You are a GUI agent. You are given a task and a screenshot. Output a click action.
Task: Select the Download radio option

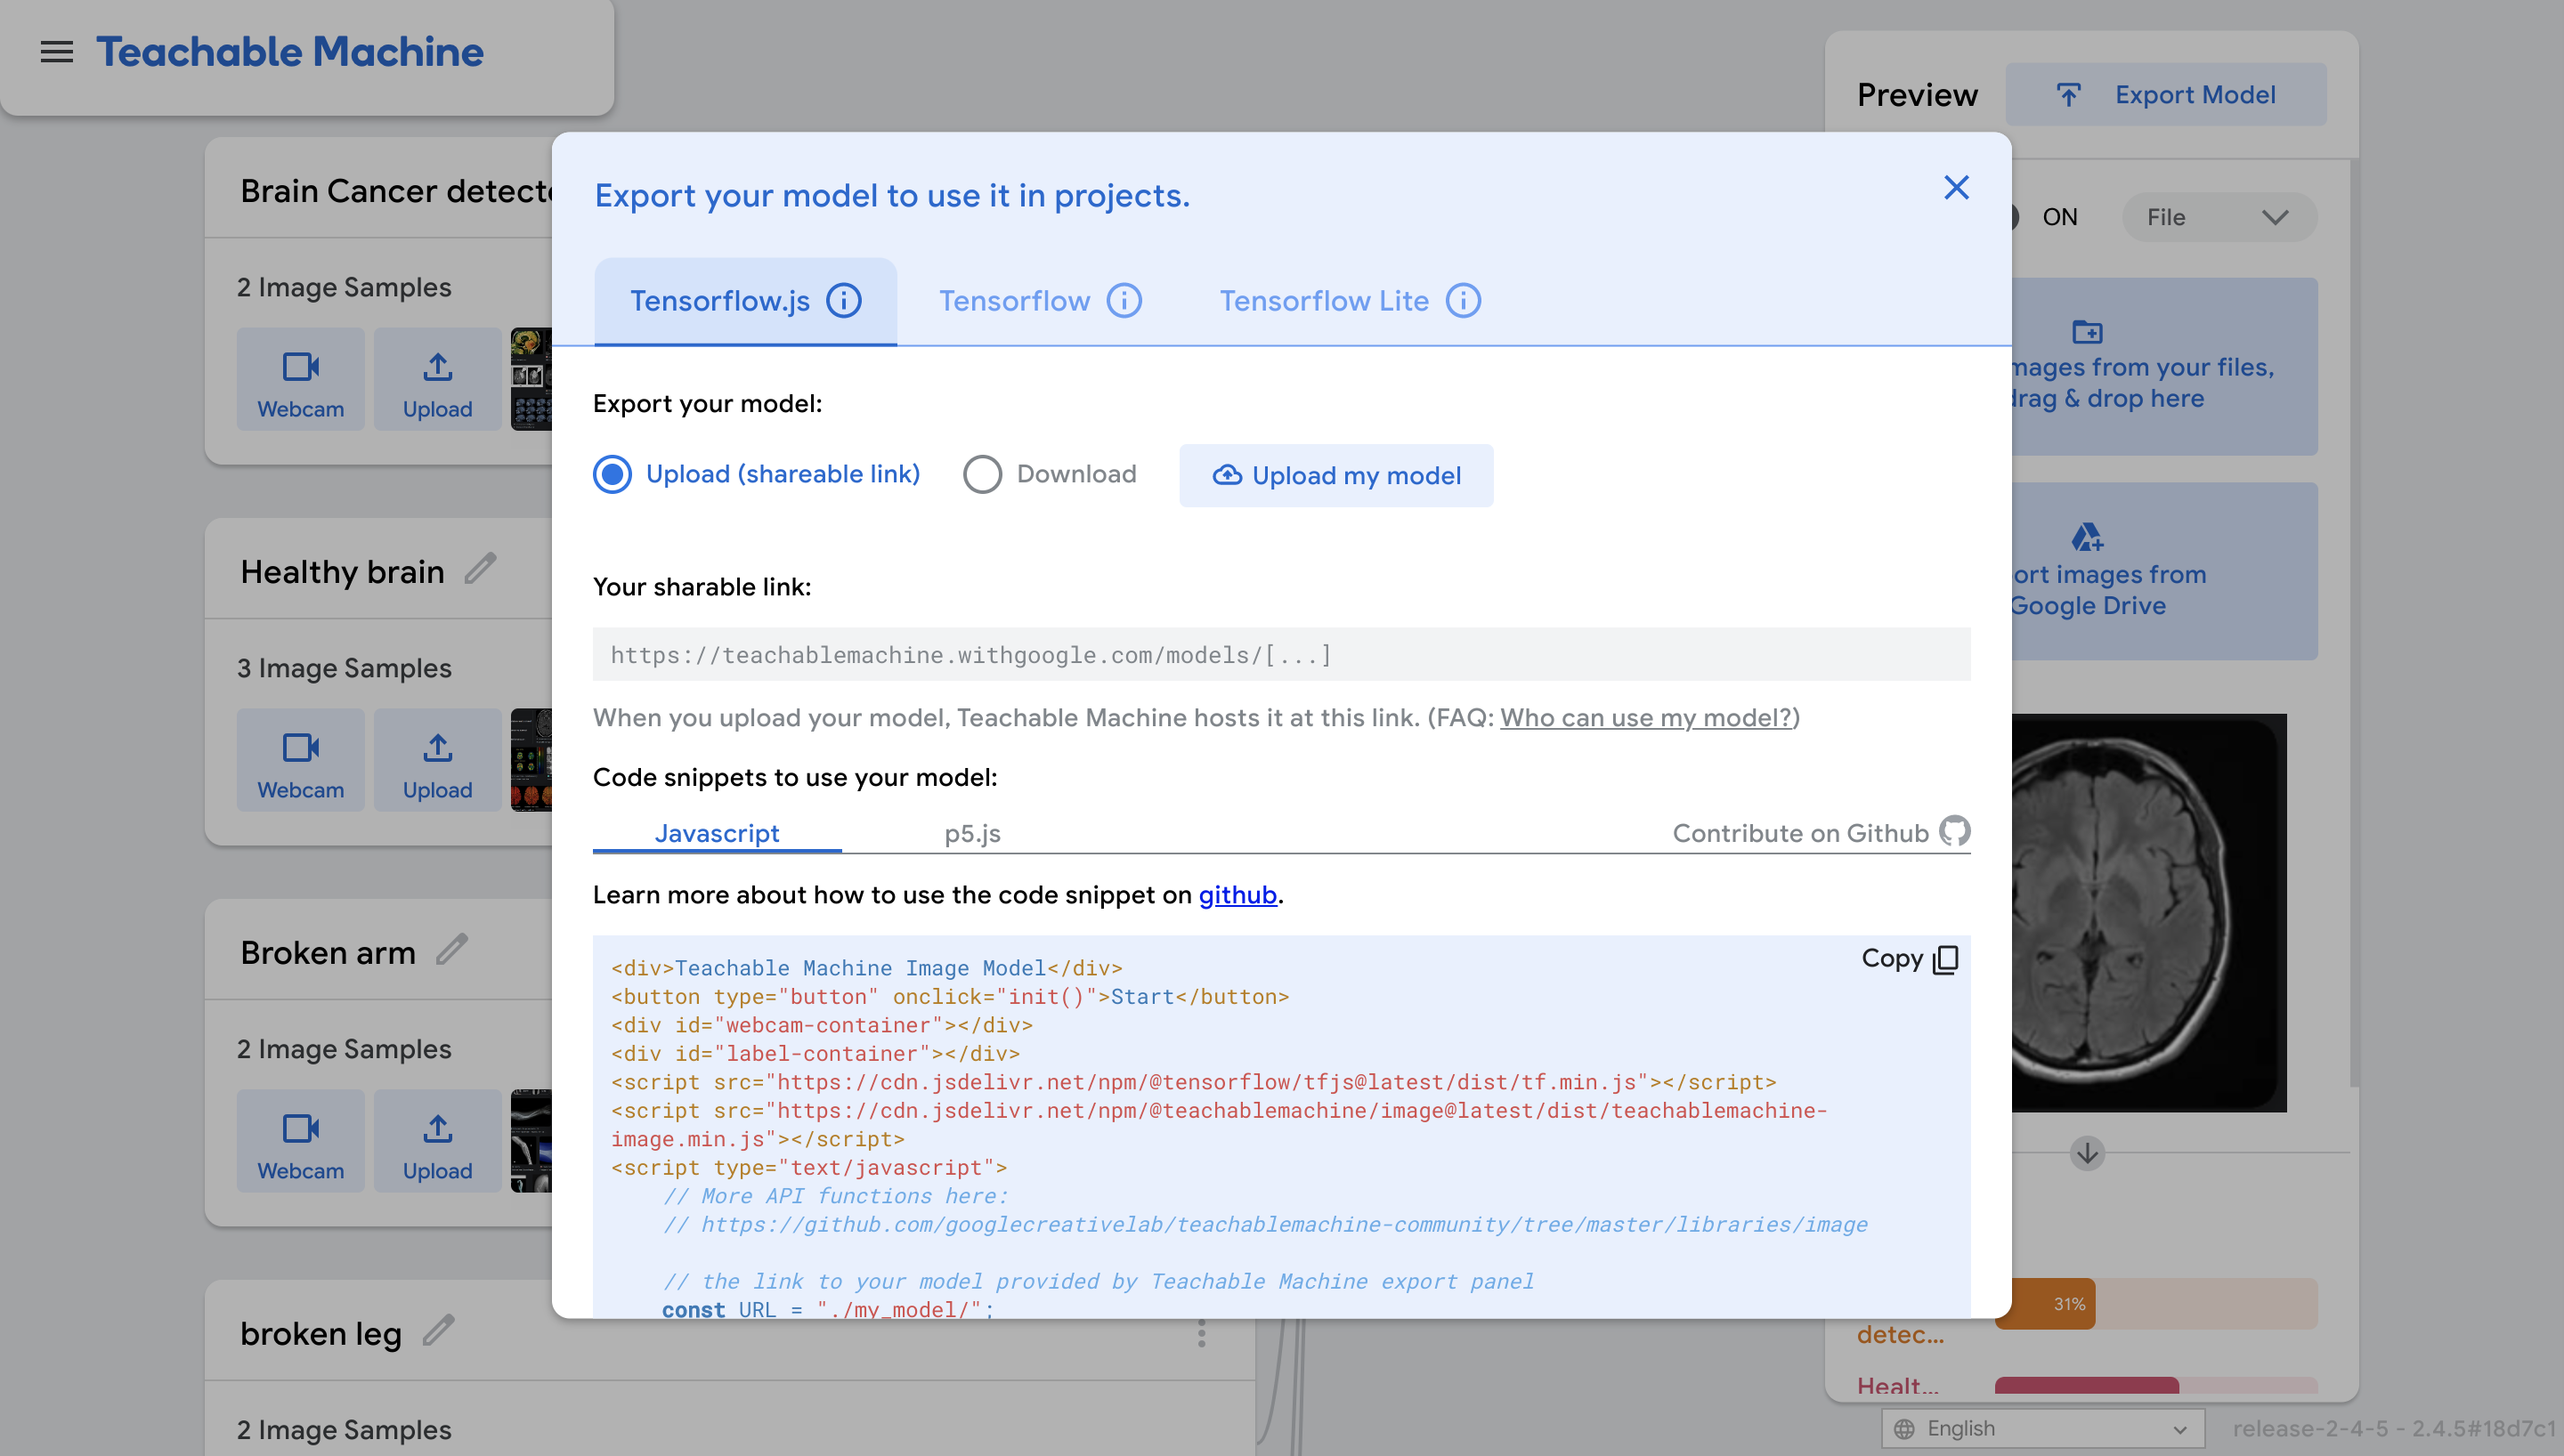(x=982, y=474)
